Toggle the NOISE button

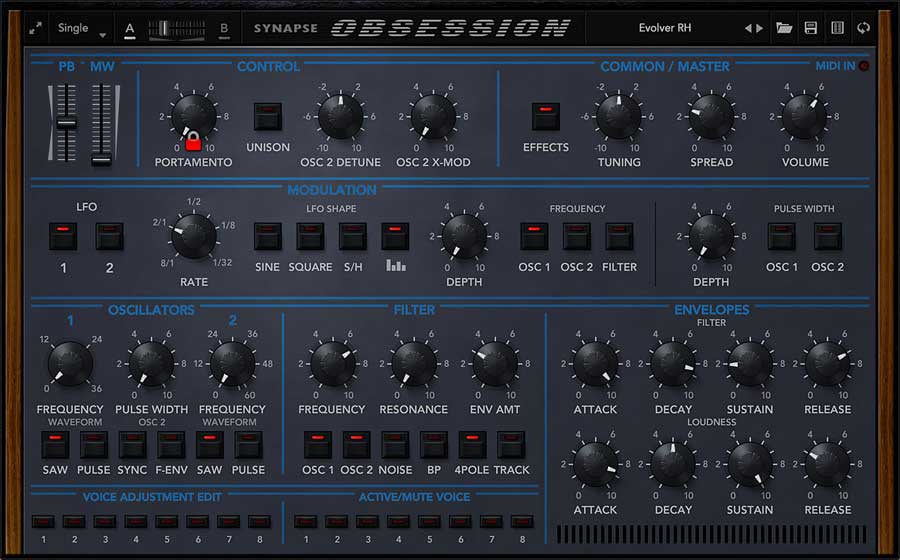395,445
